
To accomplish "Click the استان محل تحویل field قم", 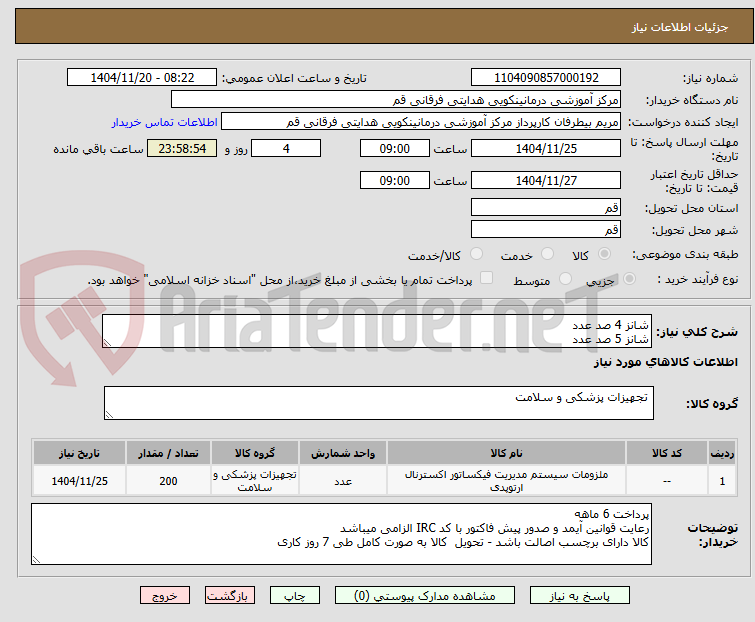I will click(546, 207).
